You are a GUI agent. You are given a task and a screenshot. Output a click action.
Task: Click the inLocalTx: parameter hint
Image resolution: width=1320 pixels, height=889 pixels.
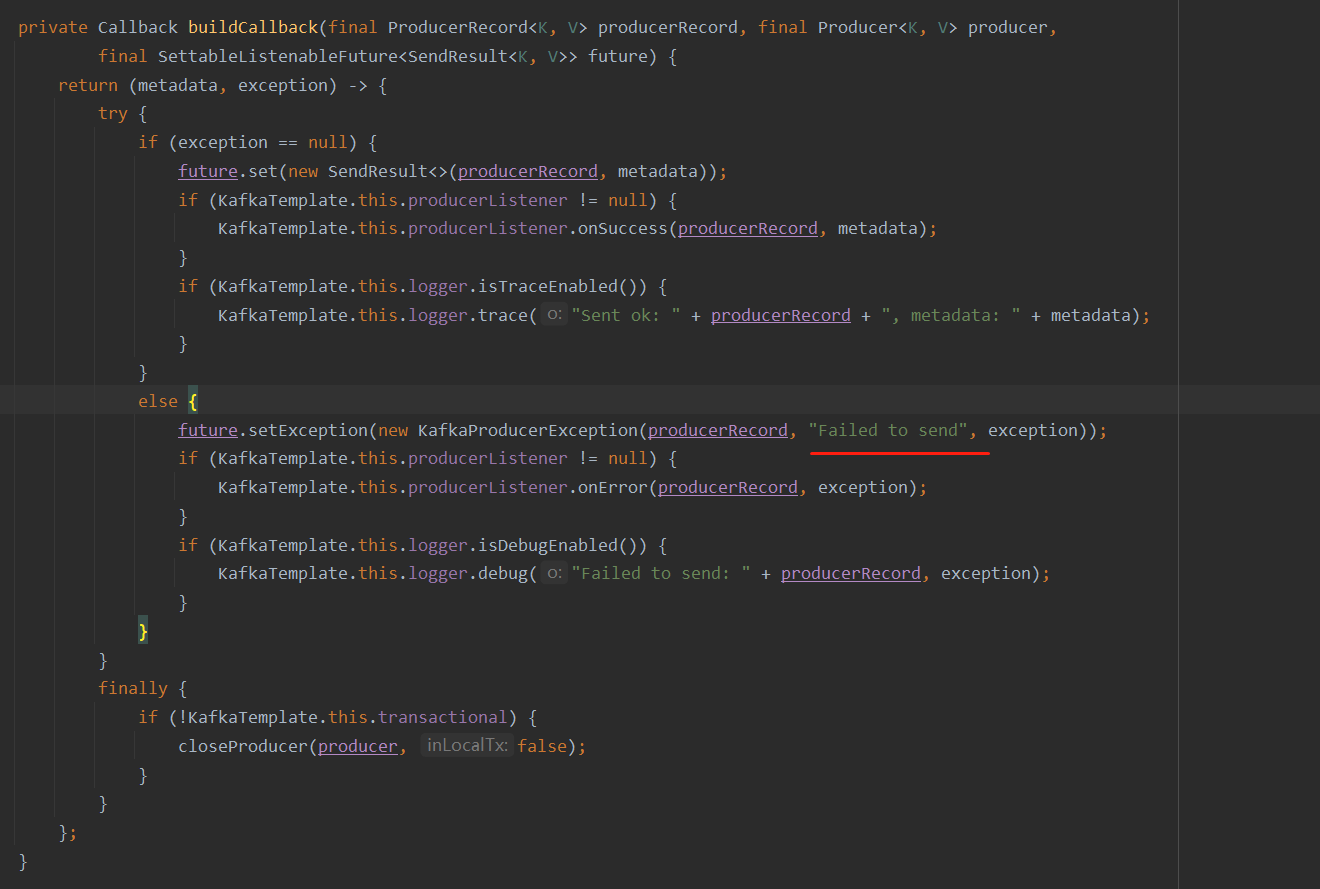tap(467, 746)
